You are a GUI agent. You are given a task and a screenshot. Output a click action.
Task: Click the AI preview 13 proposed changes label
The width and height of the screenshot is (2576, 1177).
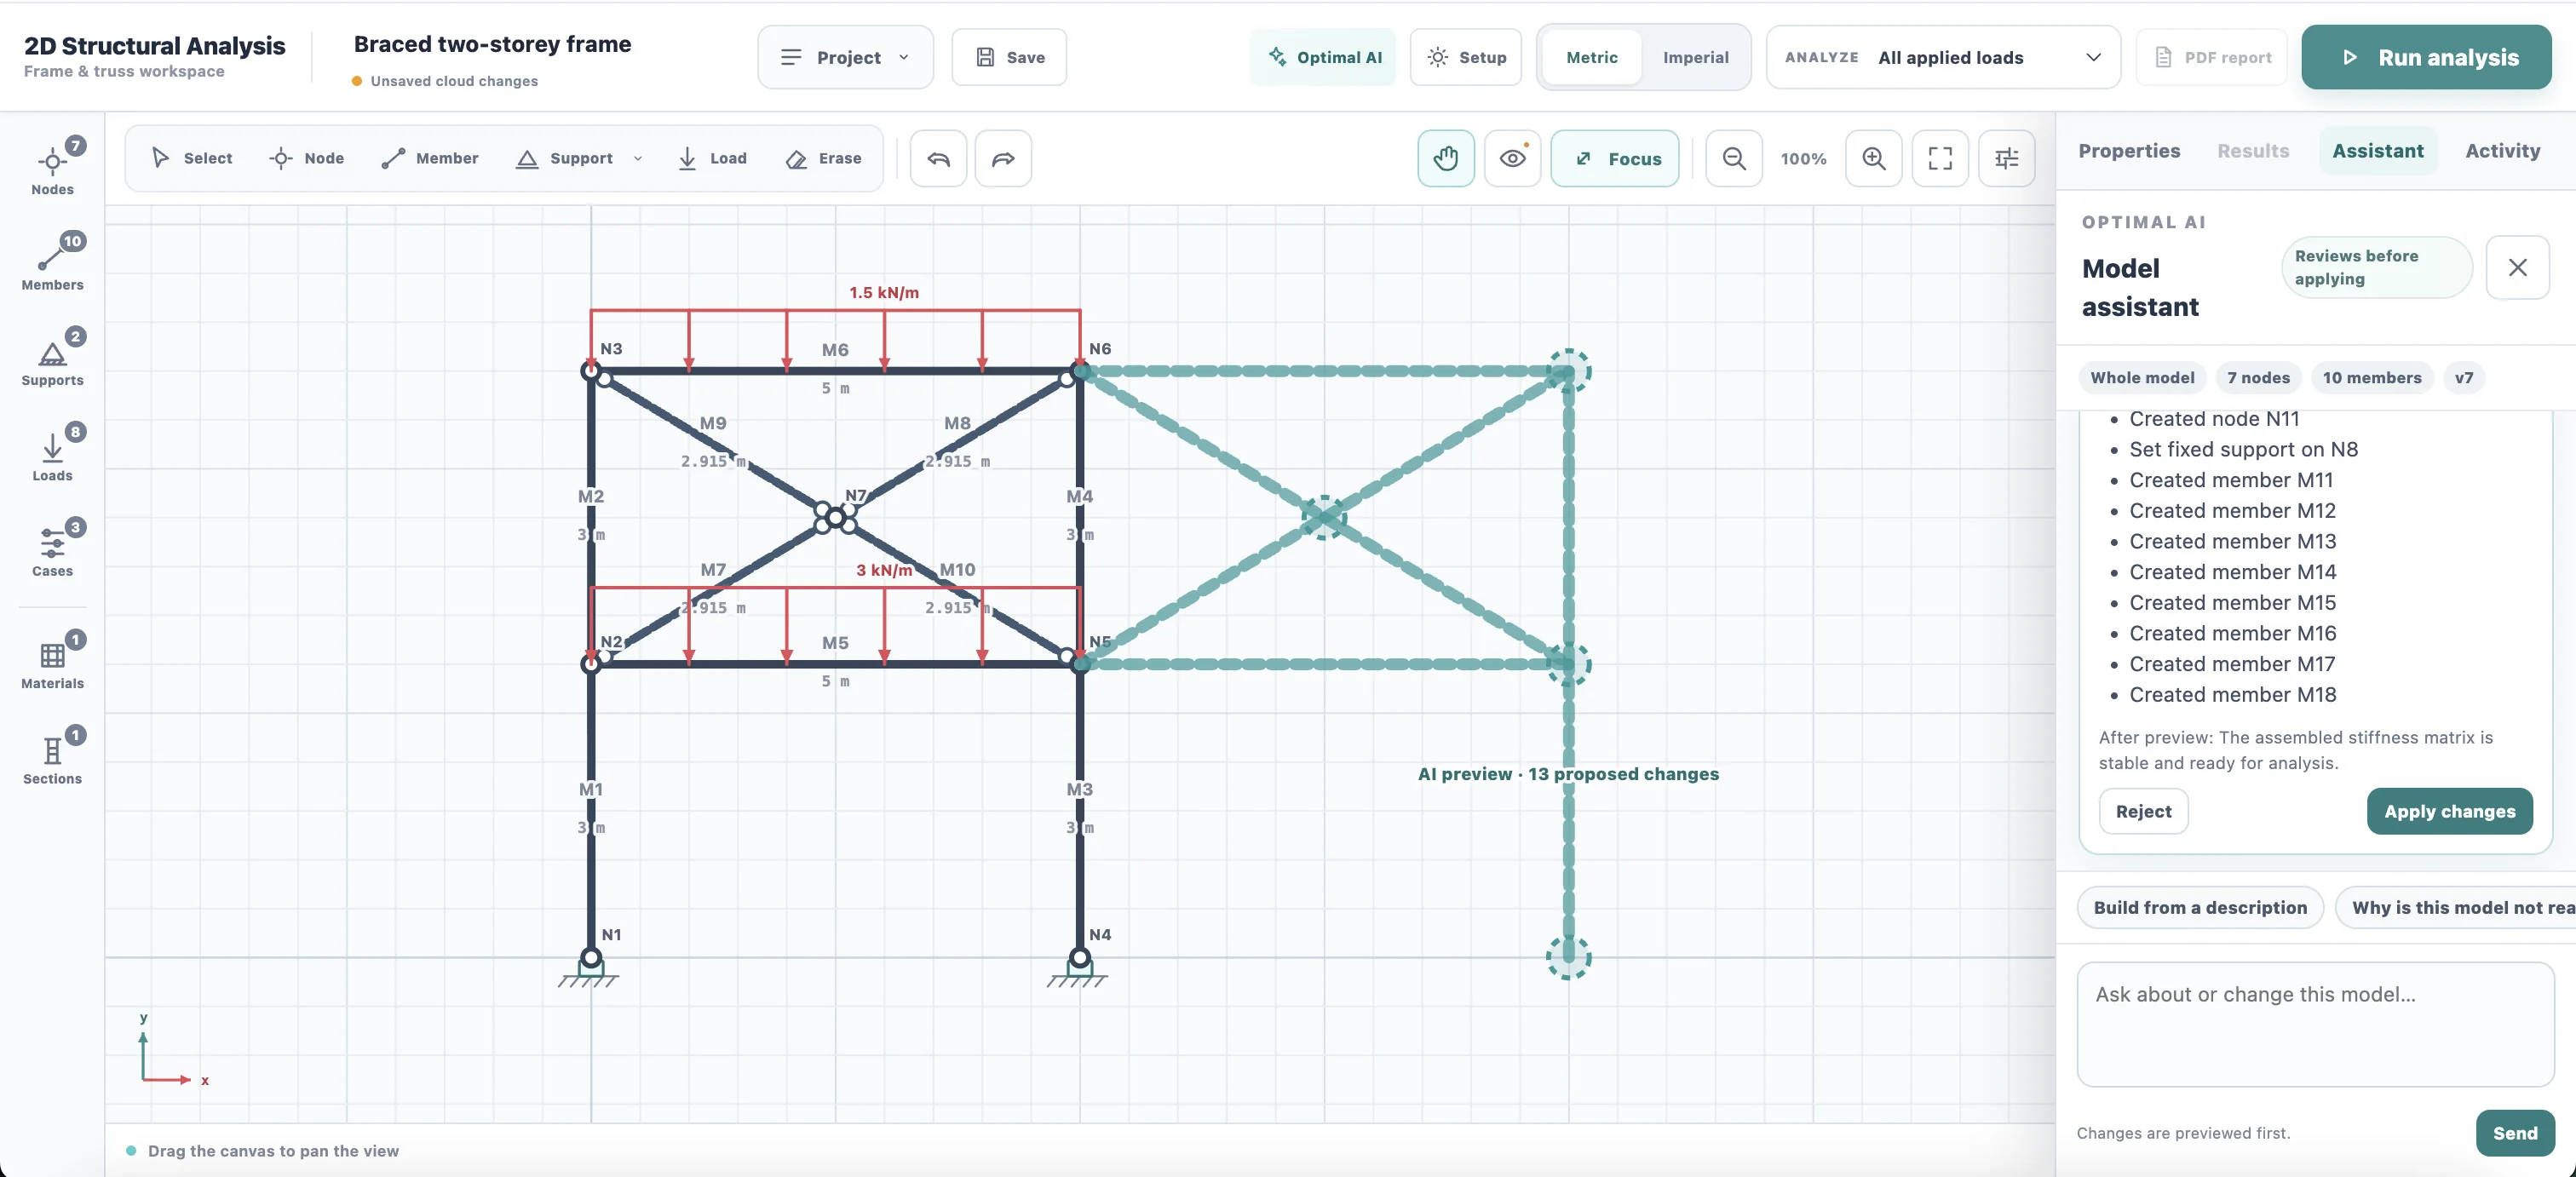coord(1568,774)
